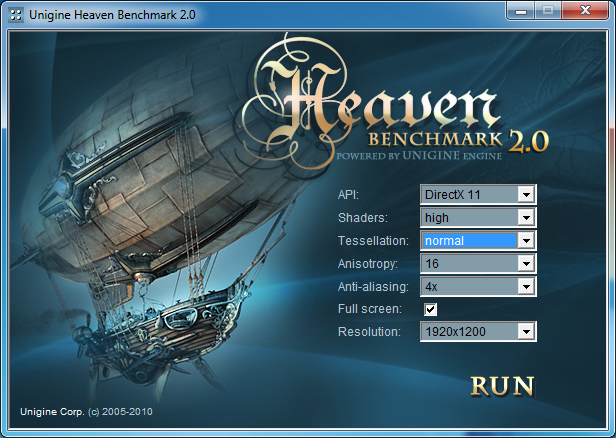Viewport: 616px width, 438px height.
Task: Click the Full screen label
Action: [370, 309]
